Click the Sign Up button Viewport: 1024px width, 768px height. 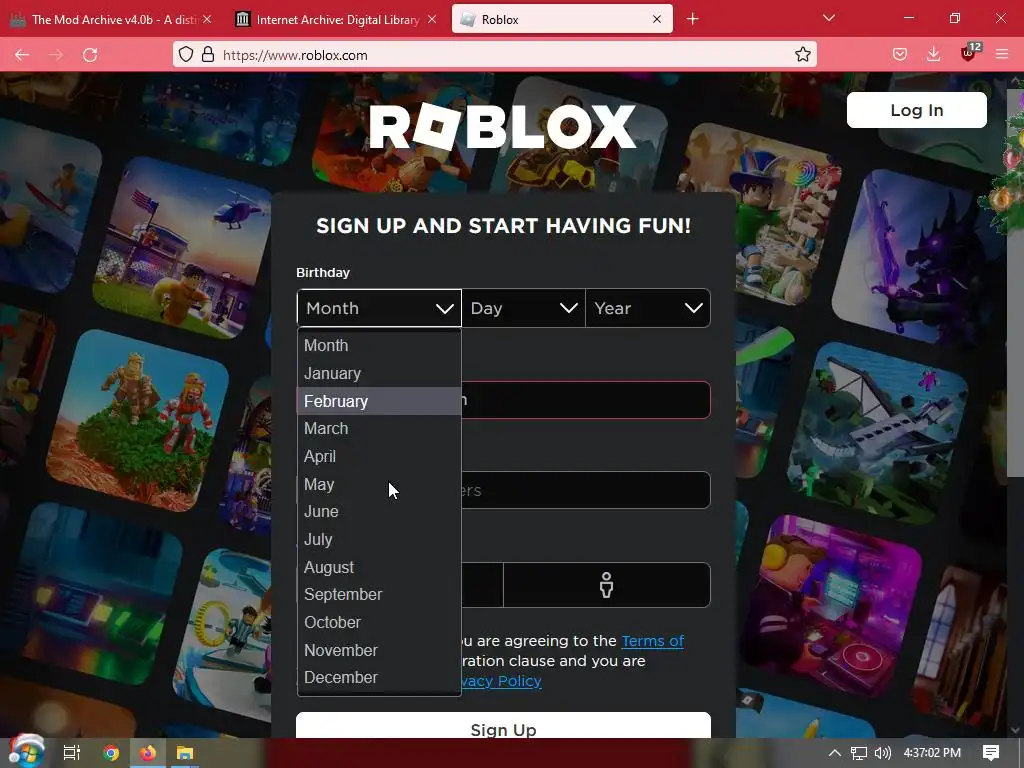(503, 726)
